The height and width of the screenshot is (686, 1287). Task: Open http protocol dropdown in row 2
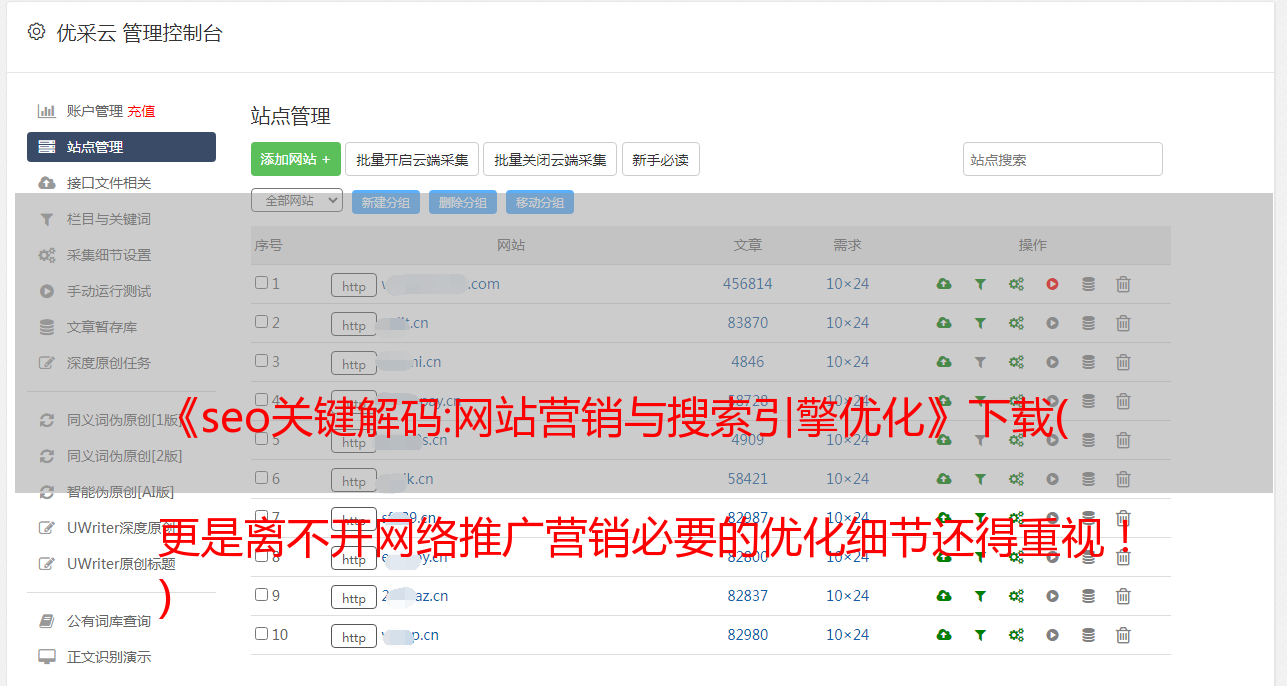tap(354, 325)
